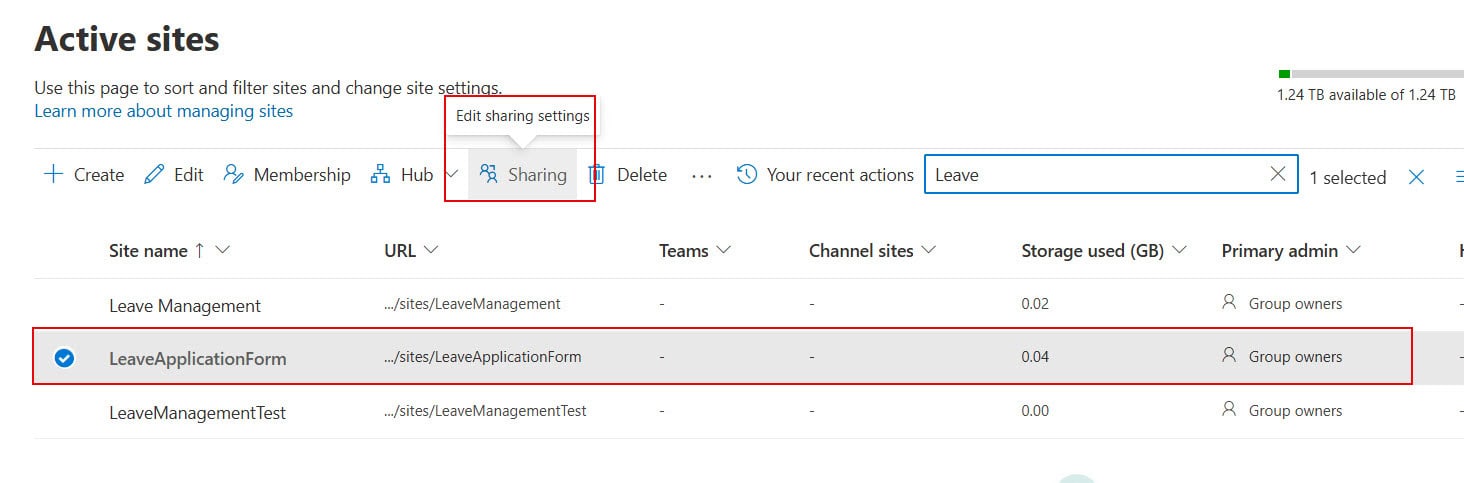
Task: Click storage value 0.04
Action: [x=1035, y=356]
